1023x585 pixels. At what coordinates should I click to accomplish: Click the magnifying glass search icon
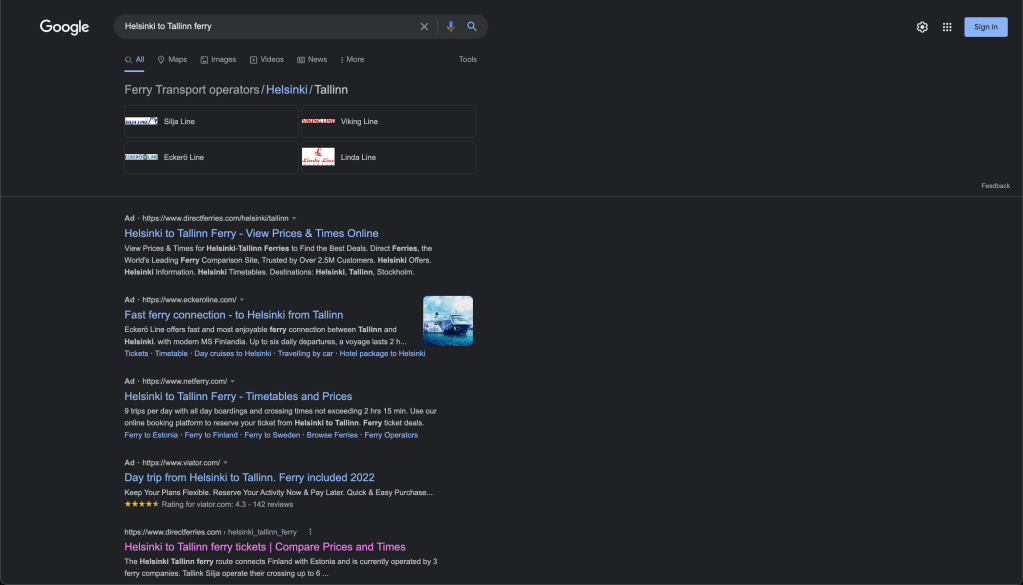pos(472,27)
